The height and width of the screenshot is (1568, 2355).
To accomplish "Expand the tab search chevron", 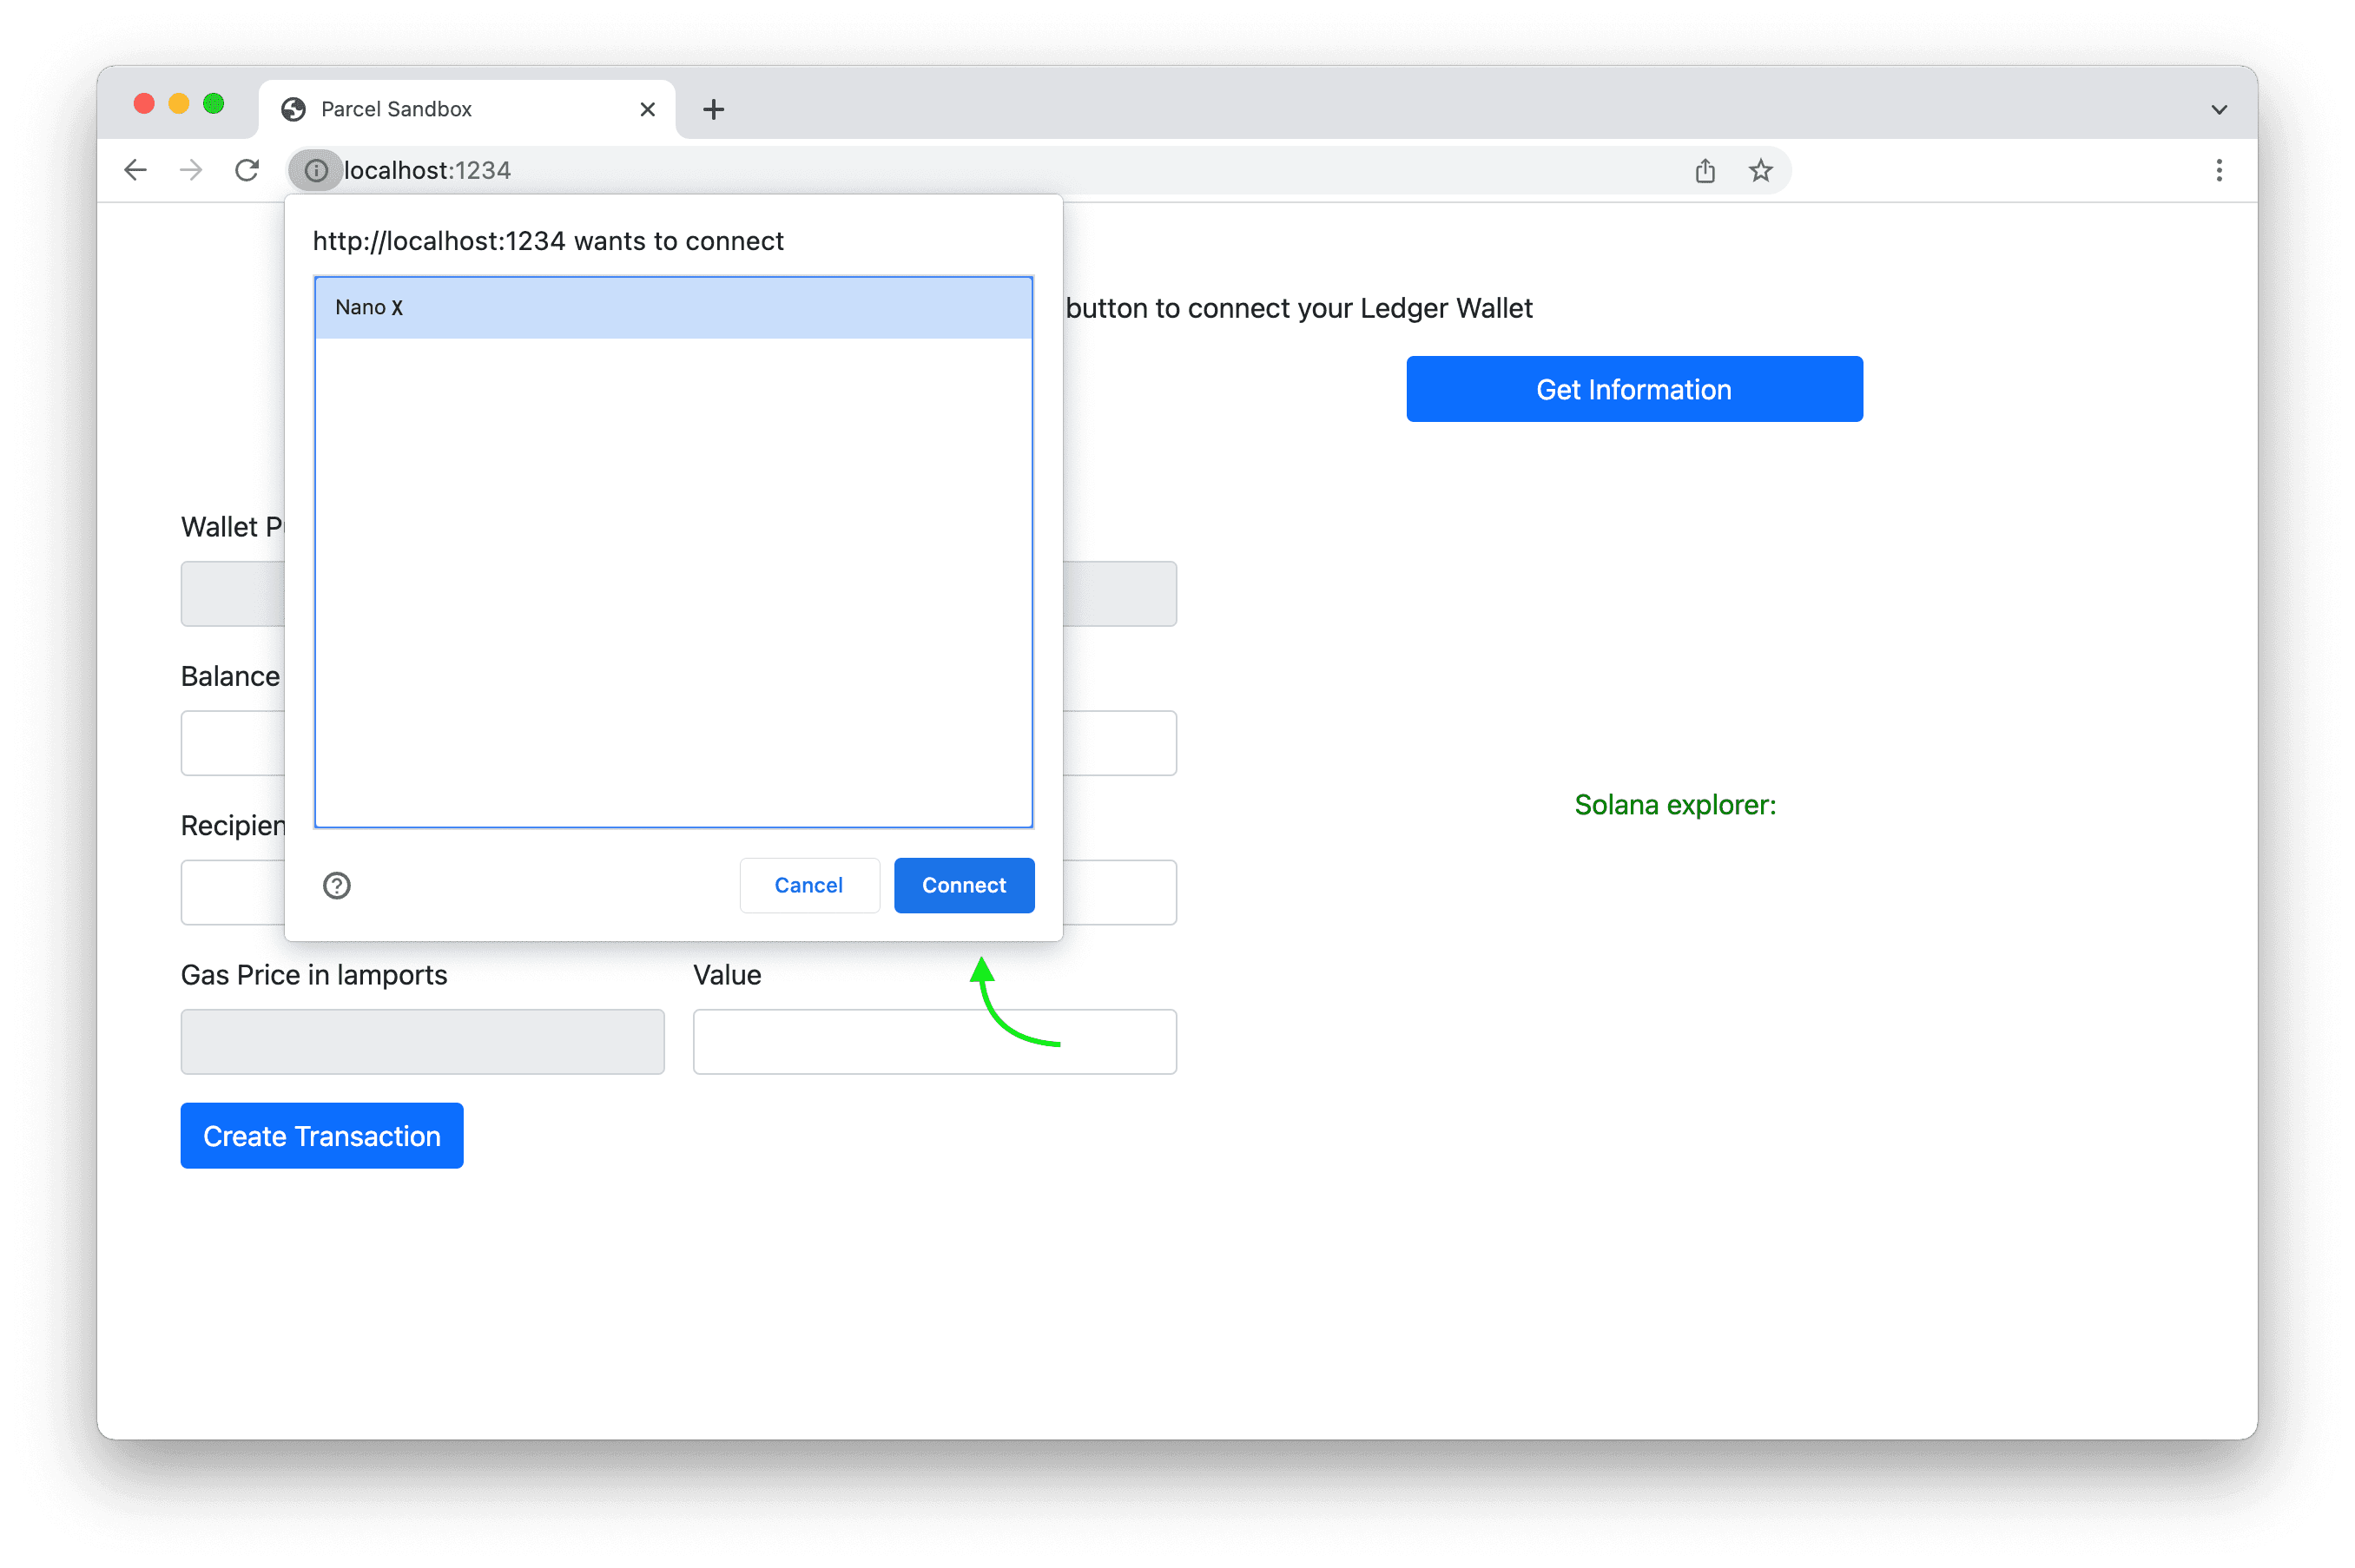I will [2218, 109].
